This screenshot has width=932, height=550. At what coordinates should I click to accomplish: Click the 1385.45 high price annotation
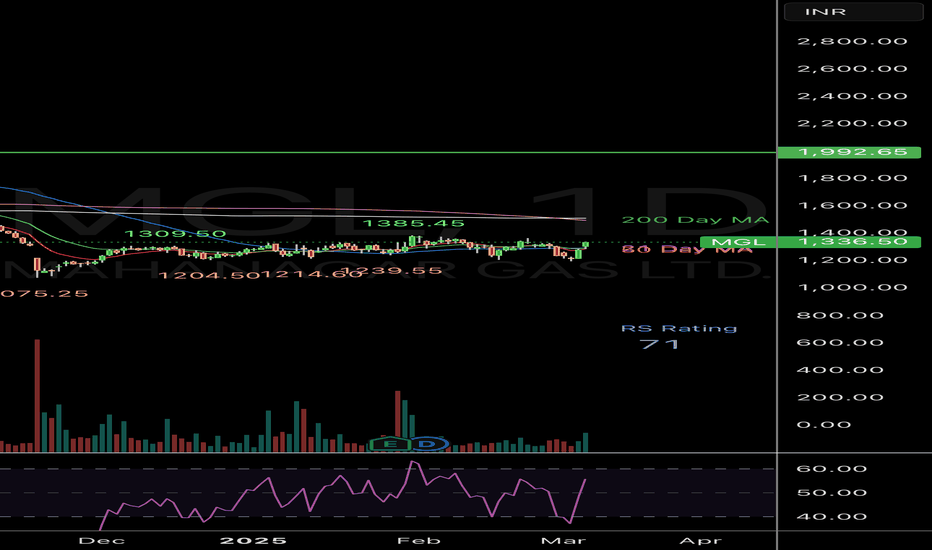pyautogui.click(x=413, y=224)
